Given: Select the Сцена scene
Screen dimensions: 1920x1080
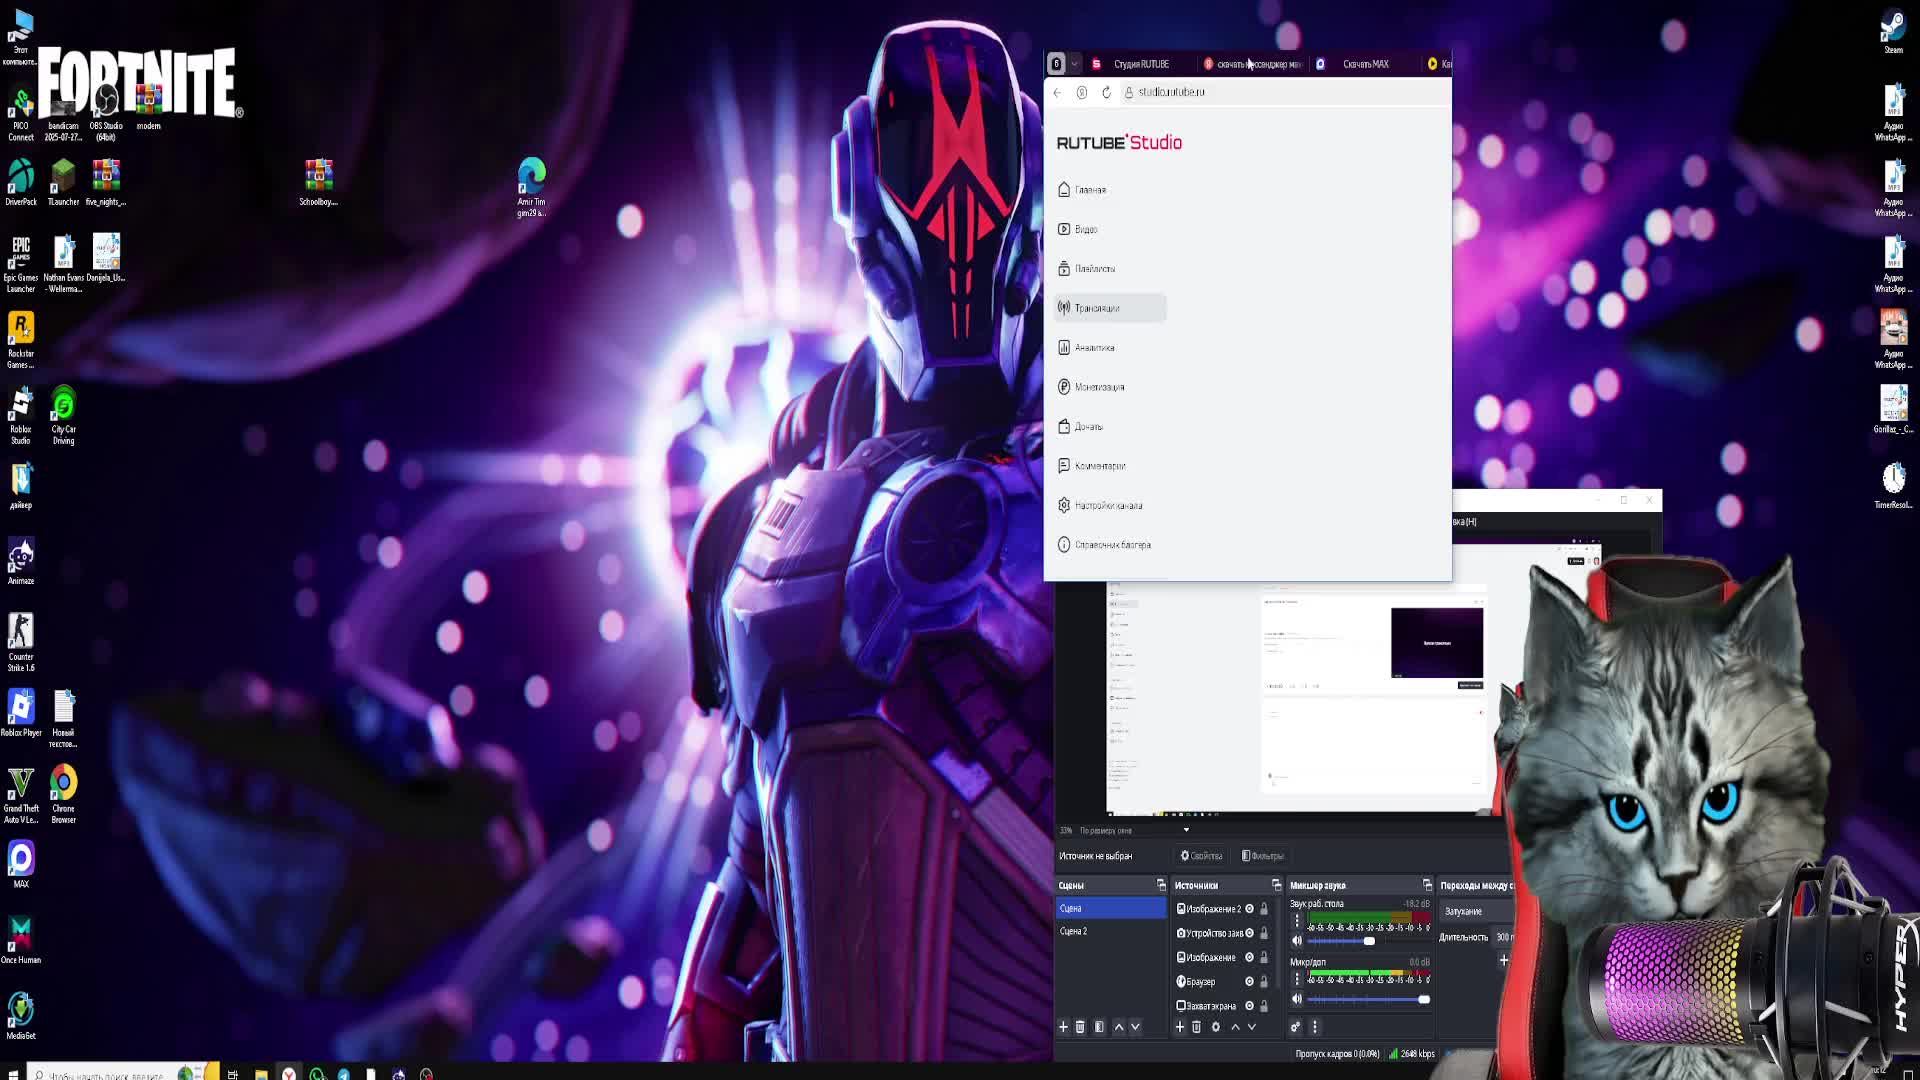Looking at the screenshot, I should coord(1111,908).
